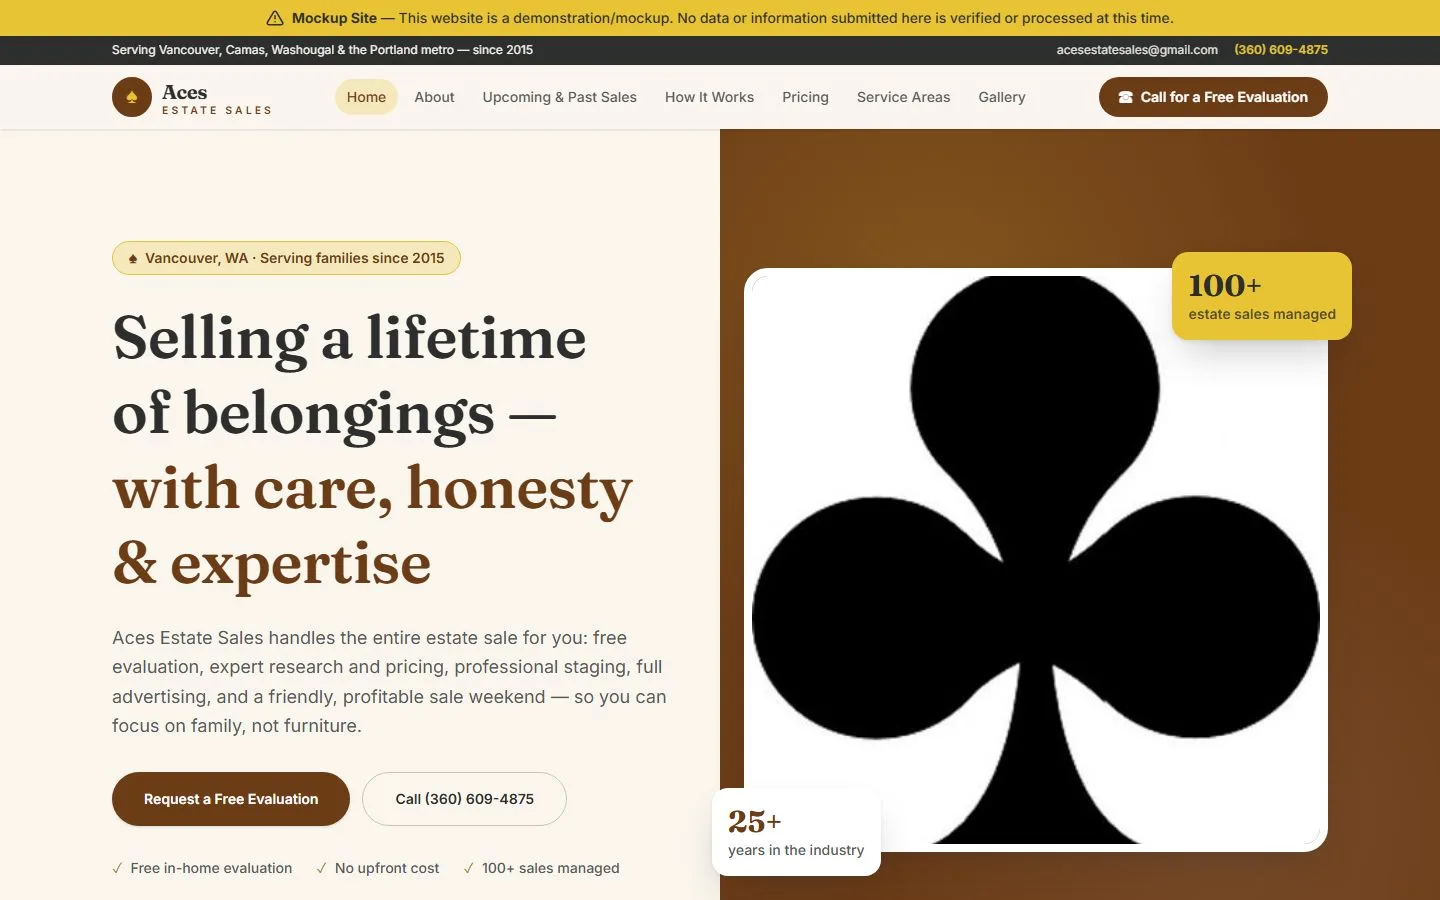Click the '100+ sales managed' checkmark text
1440x900 pixels.
coord(550,868)
